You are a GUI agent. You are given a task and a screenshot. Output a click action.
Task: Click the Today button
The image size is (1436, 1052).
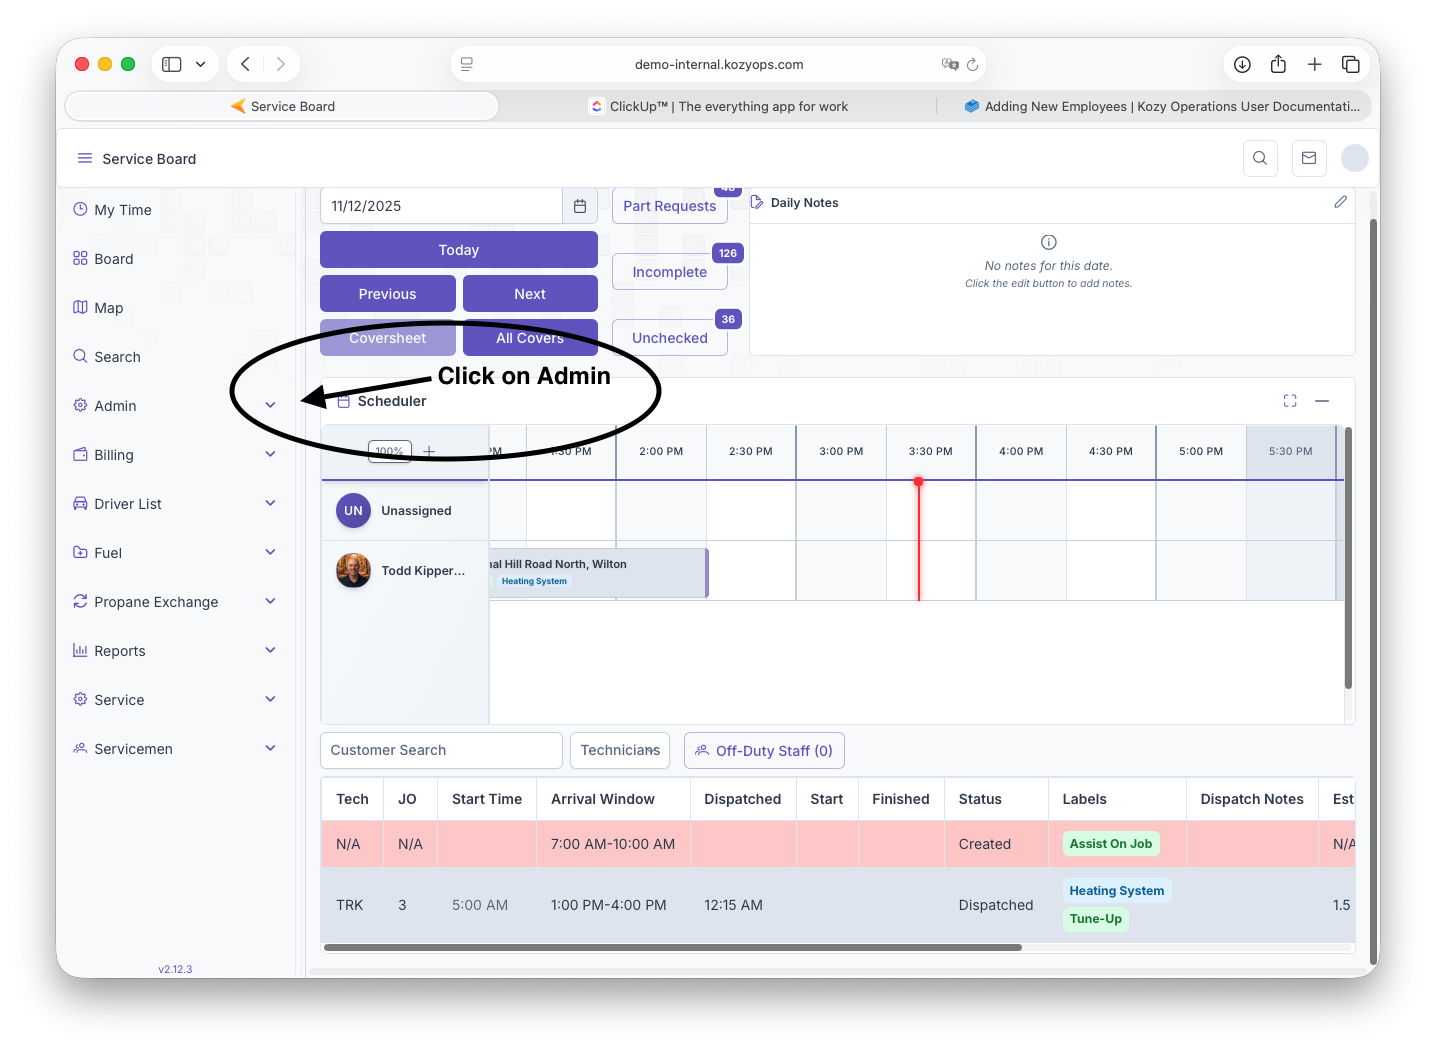click(x=458, y=250)
